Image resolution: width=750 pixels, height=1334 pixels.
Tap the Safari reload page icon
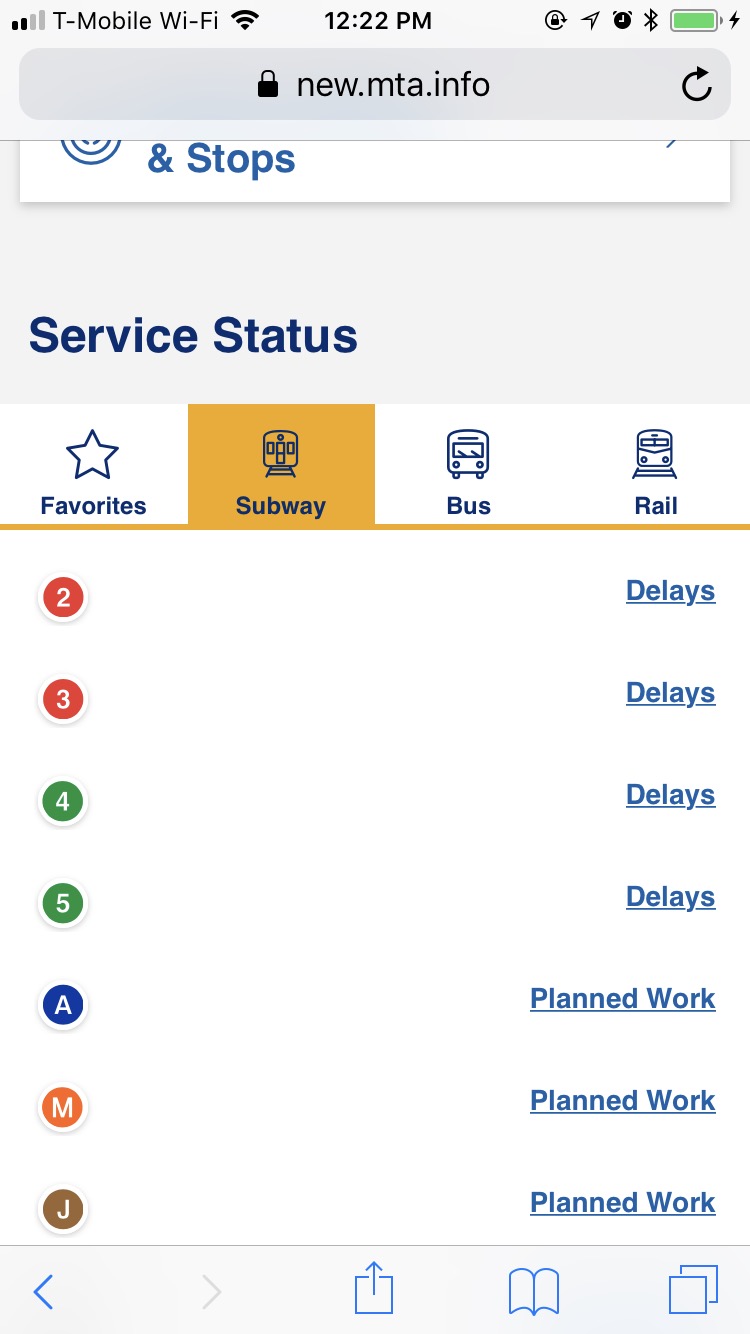(696, 85)
